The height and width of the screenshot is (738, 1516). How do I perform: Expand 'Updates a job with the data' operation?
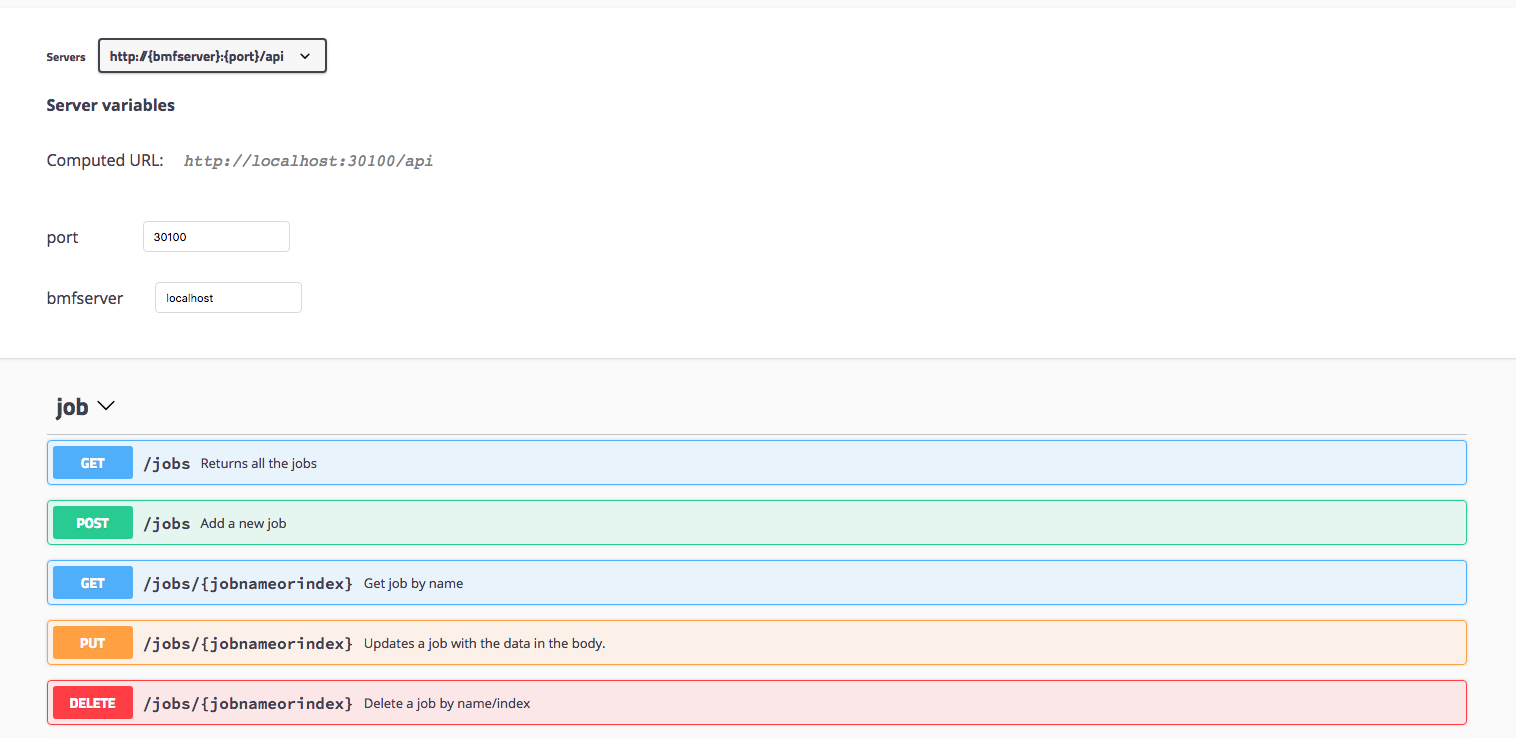[484, 644]
